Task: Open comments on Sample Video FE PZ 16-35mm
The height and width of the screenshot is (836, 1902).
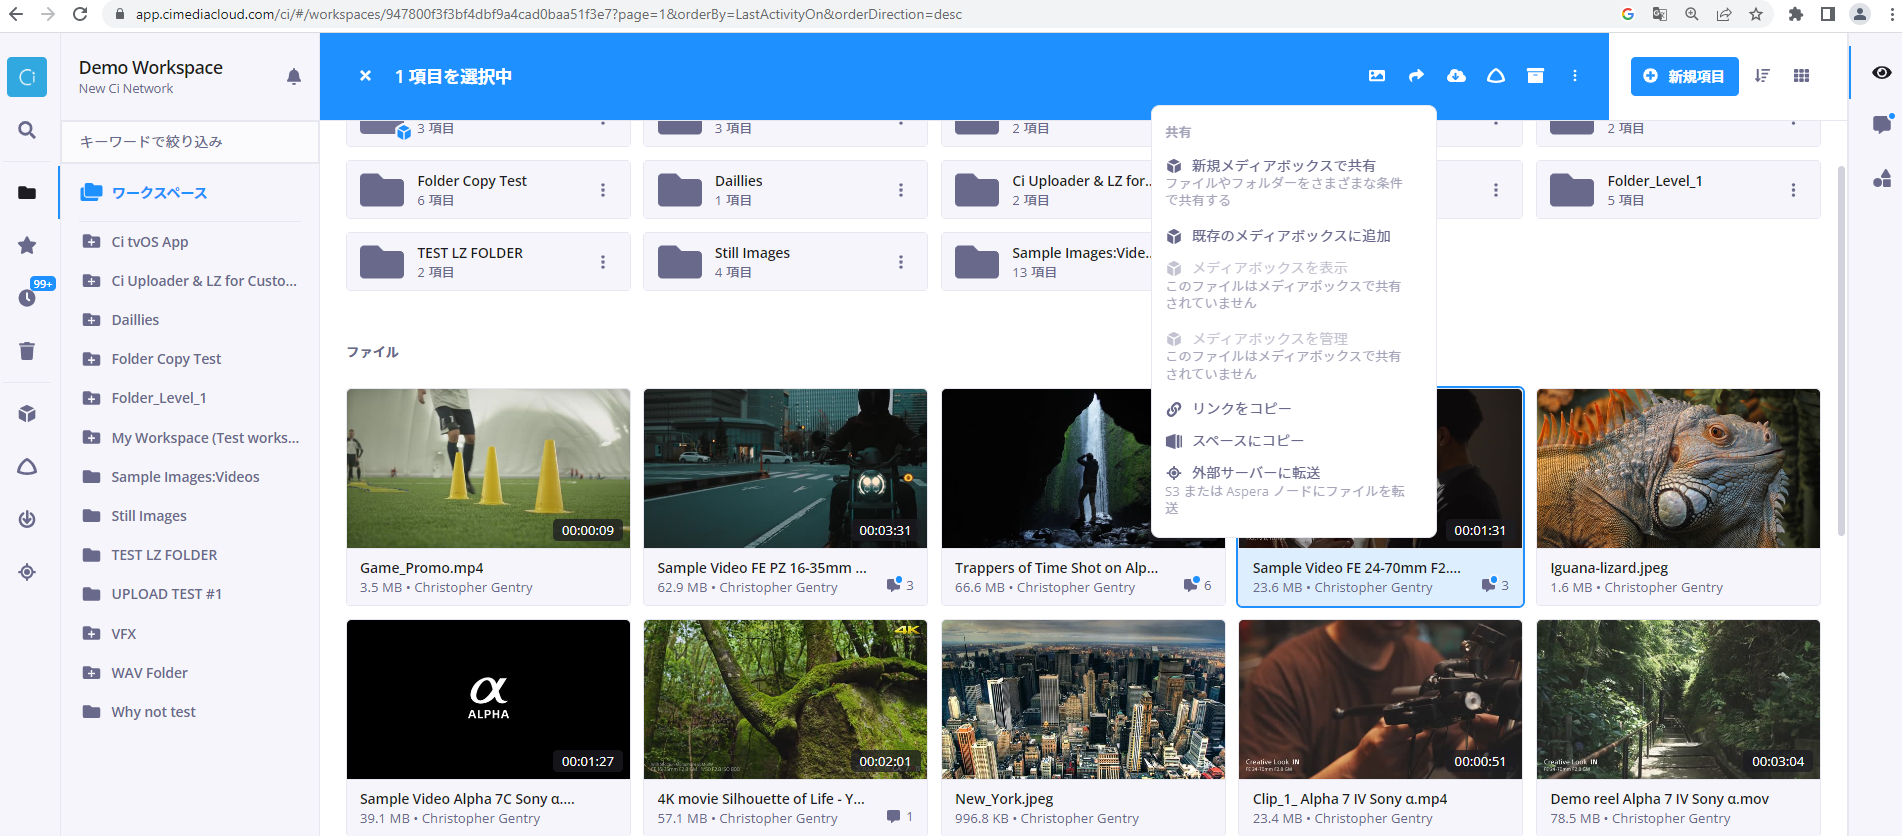Action: click(x=899, y=585)
